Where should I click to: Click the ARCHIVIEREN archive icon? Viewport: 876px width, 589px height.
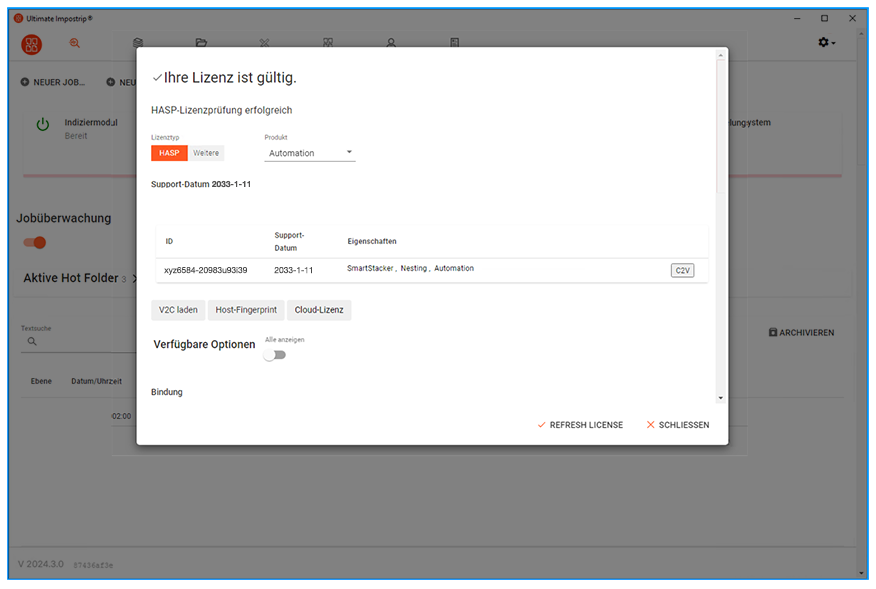[x=774, y=332]
